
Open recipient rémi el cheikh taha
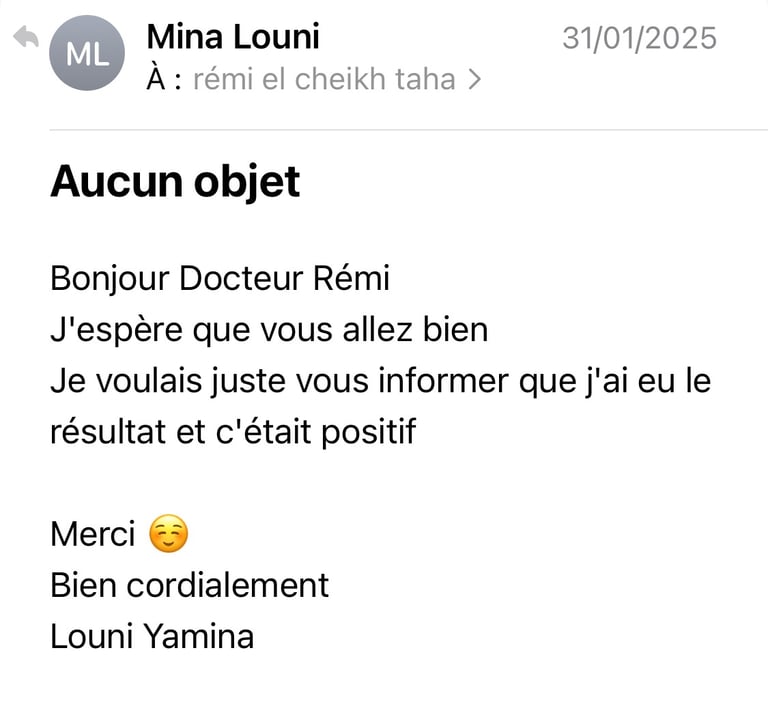(x=324, y=79)
